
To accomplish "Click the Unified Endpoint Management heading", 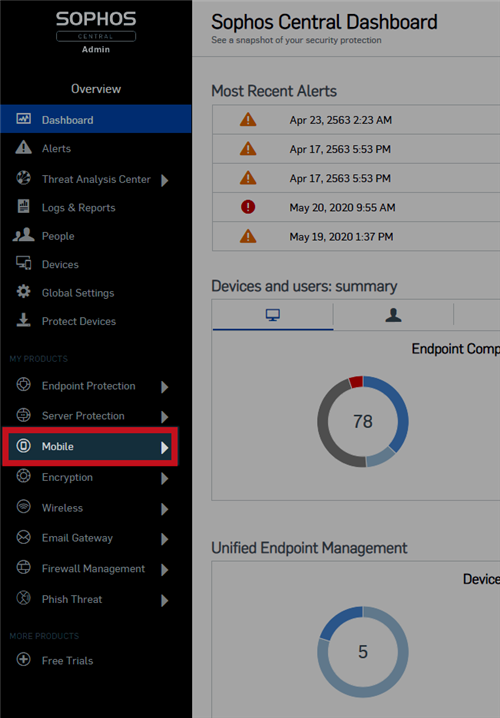I will click(x=309, y=548).
